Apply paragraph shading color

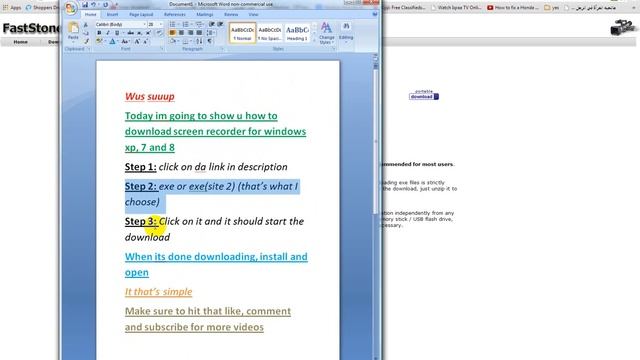[x=173, y=41]
